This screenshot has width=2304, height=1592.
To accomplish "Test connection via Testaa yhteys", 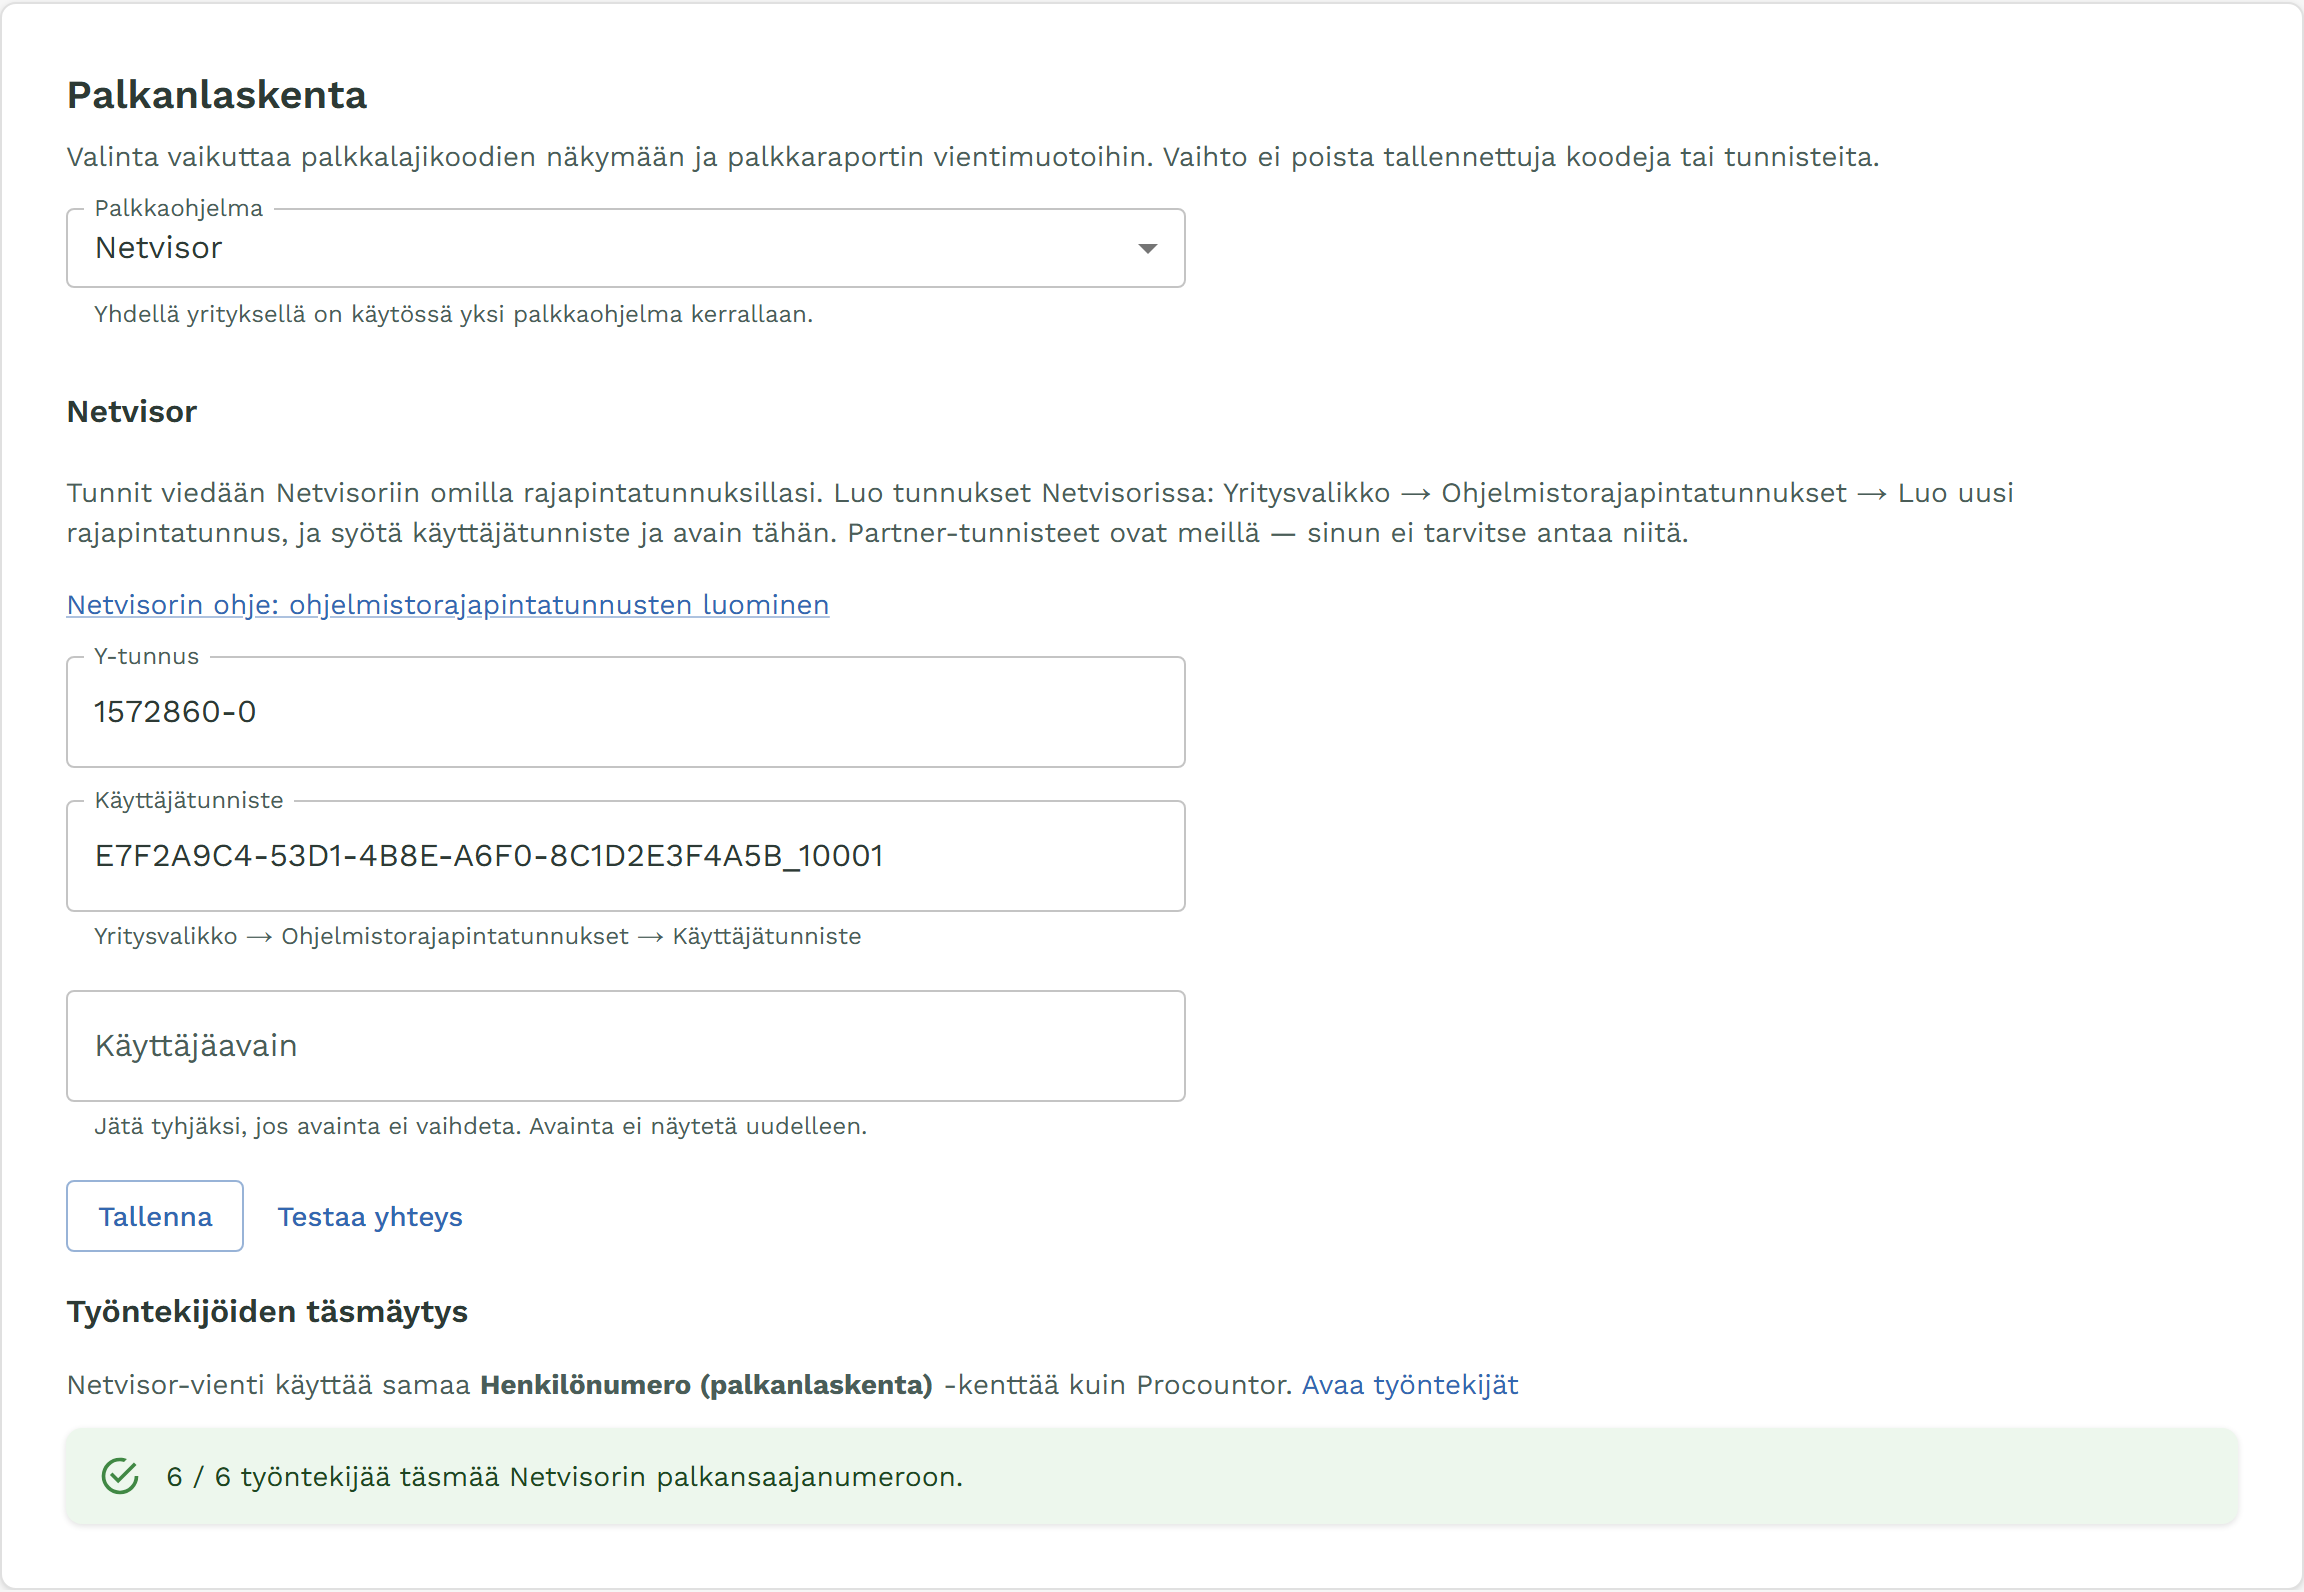I will point(370,1216).
